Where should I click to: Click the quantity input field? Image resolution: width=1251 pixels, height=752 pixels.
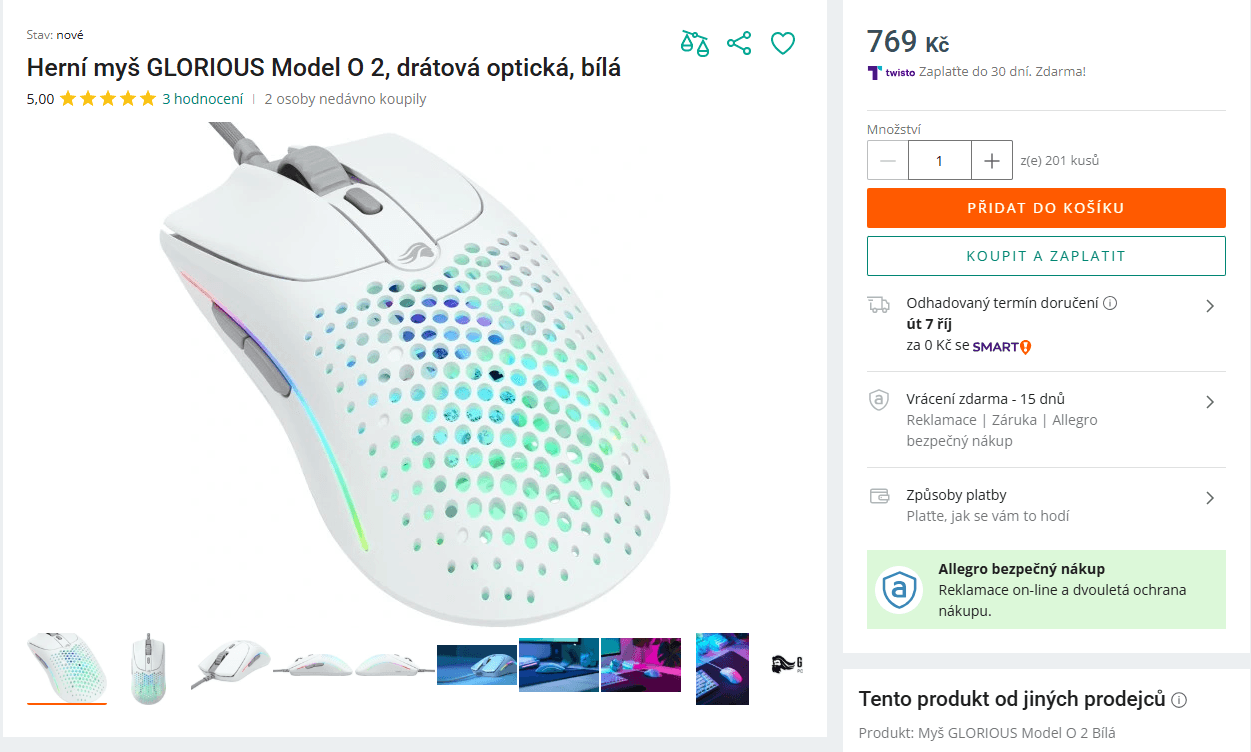point(940,160)
